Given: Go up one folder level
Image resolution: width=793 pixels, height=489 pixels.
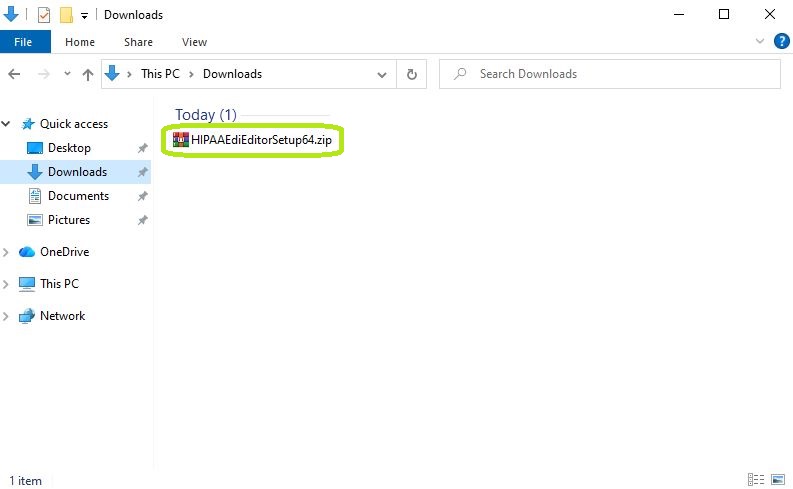Looking at the screenshot, I should point(88,75).
